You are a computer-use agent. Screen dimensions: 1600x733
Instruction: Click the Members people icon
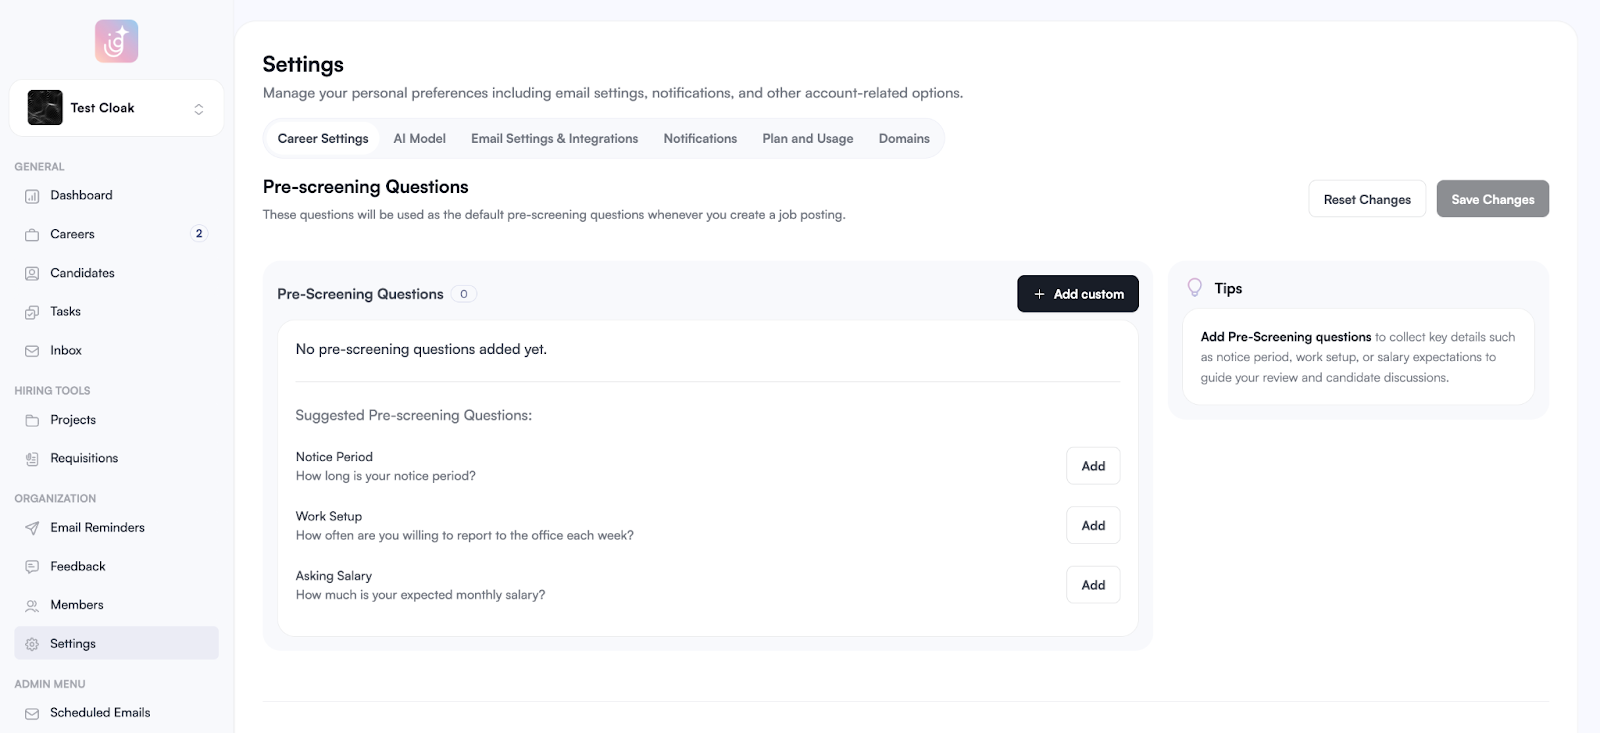click(32, 606)
